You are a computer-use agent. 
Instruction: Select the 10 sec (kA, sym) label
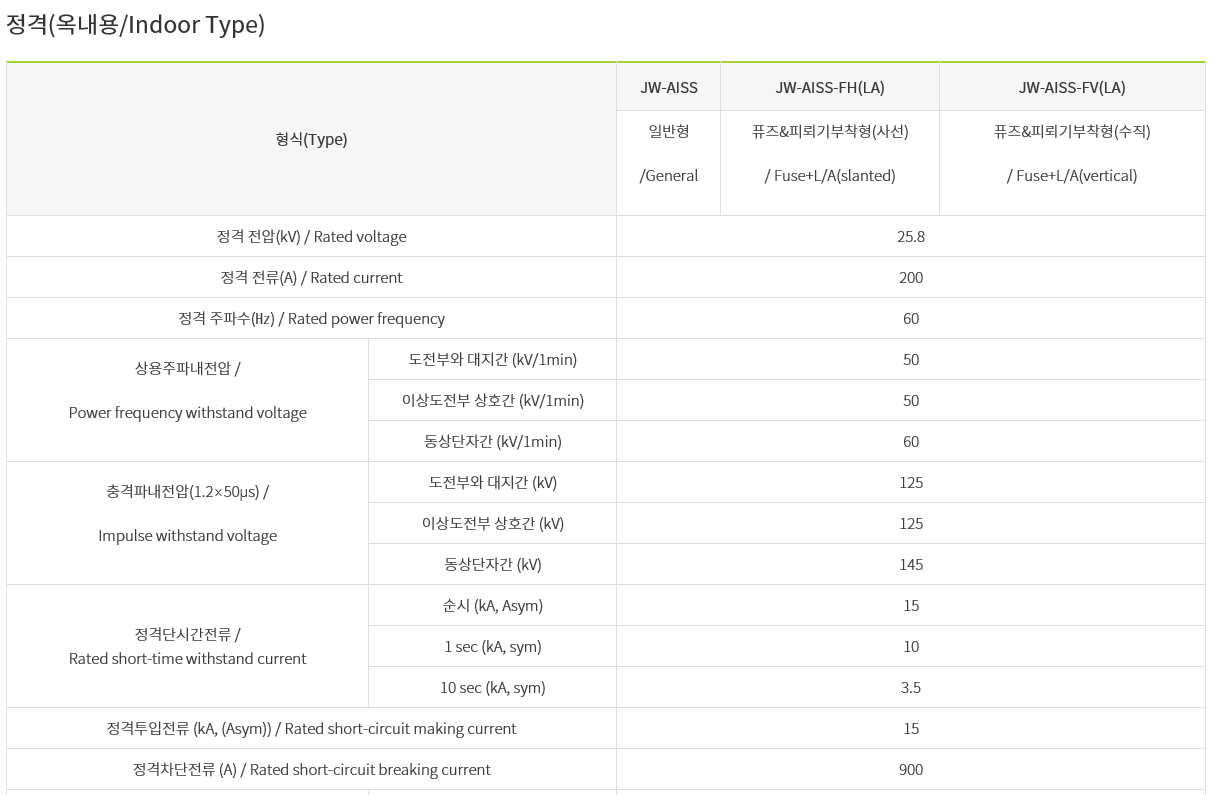pos(492,688)
